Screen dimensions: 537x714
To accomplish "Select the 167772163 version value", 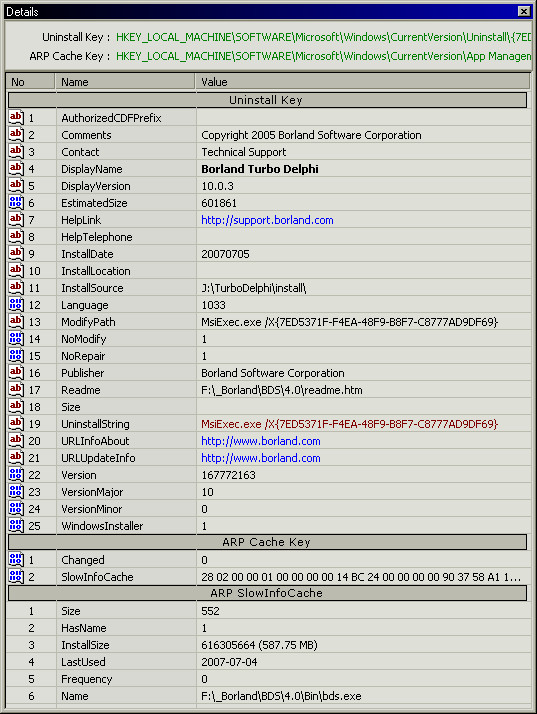I will point(228,475).
